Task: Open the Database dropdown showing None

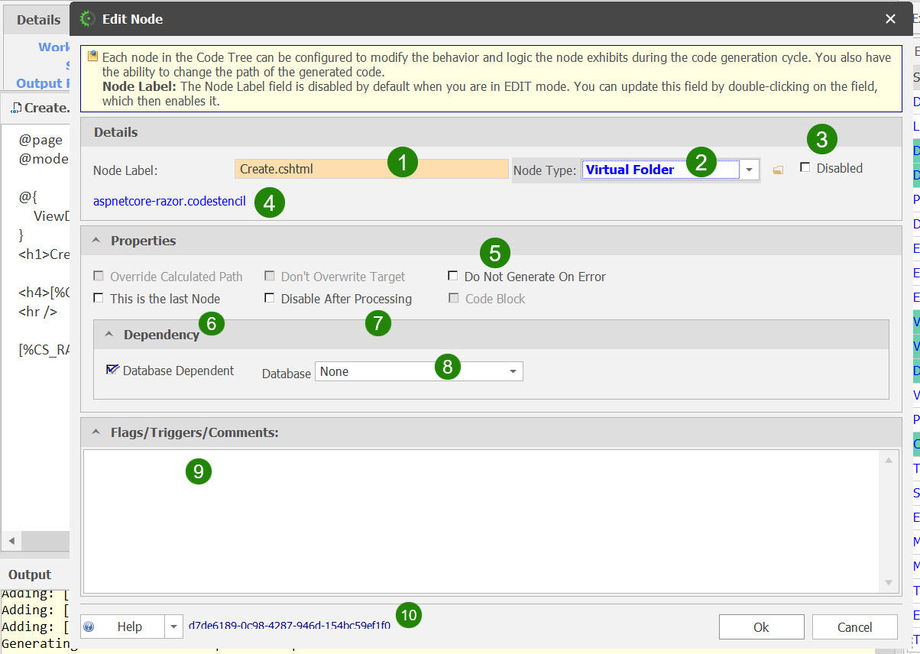Action: (419, 371)
